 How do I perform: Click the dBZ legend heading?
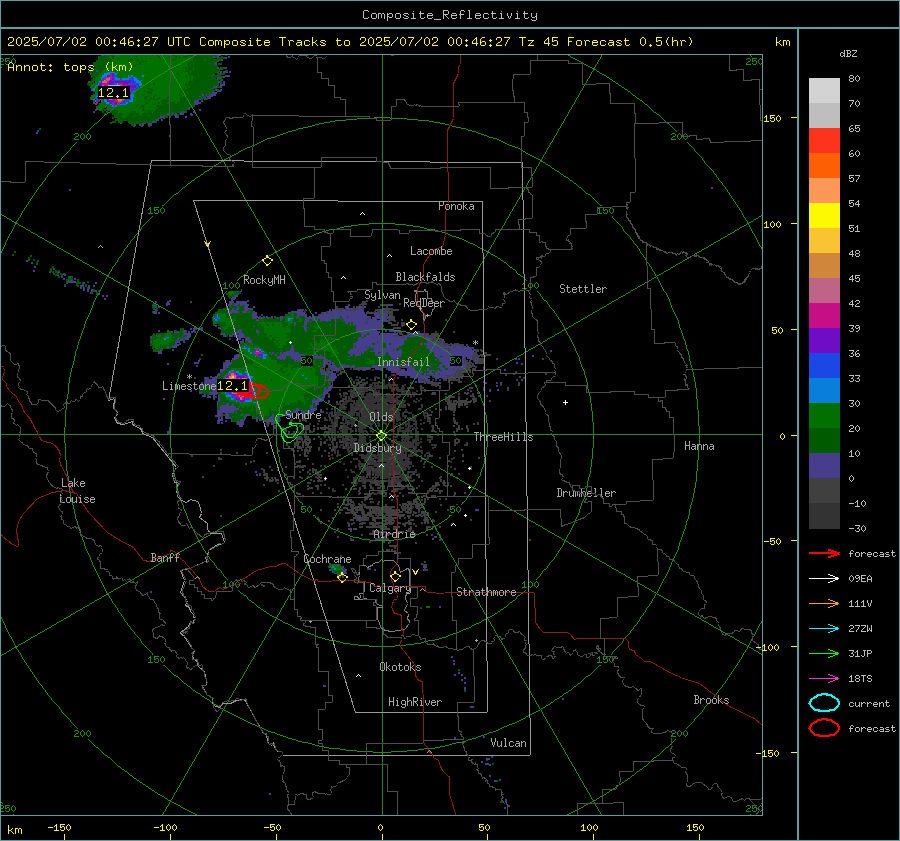[848, 54]
